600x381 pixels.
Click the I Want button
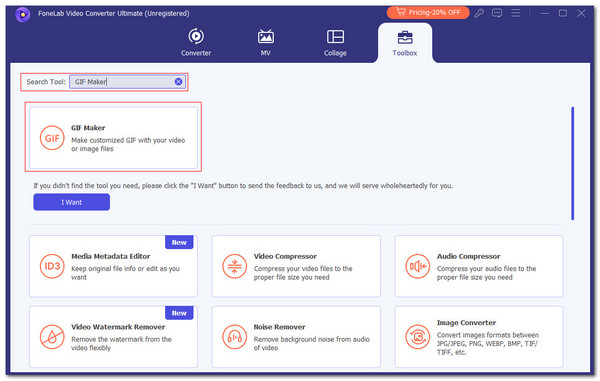click(72, 202)
